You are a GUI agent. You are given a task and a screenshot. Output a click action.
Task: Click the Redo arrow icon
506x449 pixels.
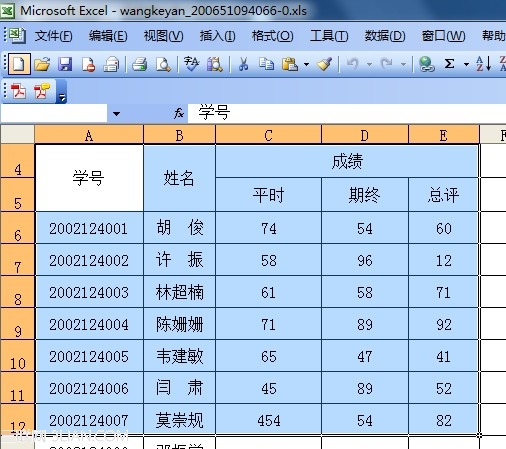[387, 63]
